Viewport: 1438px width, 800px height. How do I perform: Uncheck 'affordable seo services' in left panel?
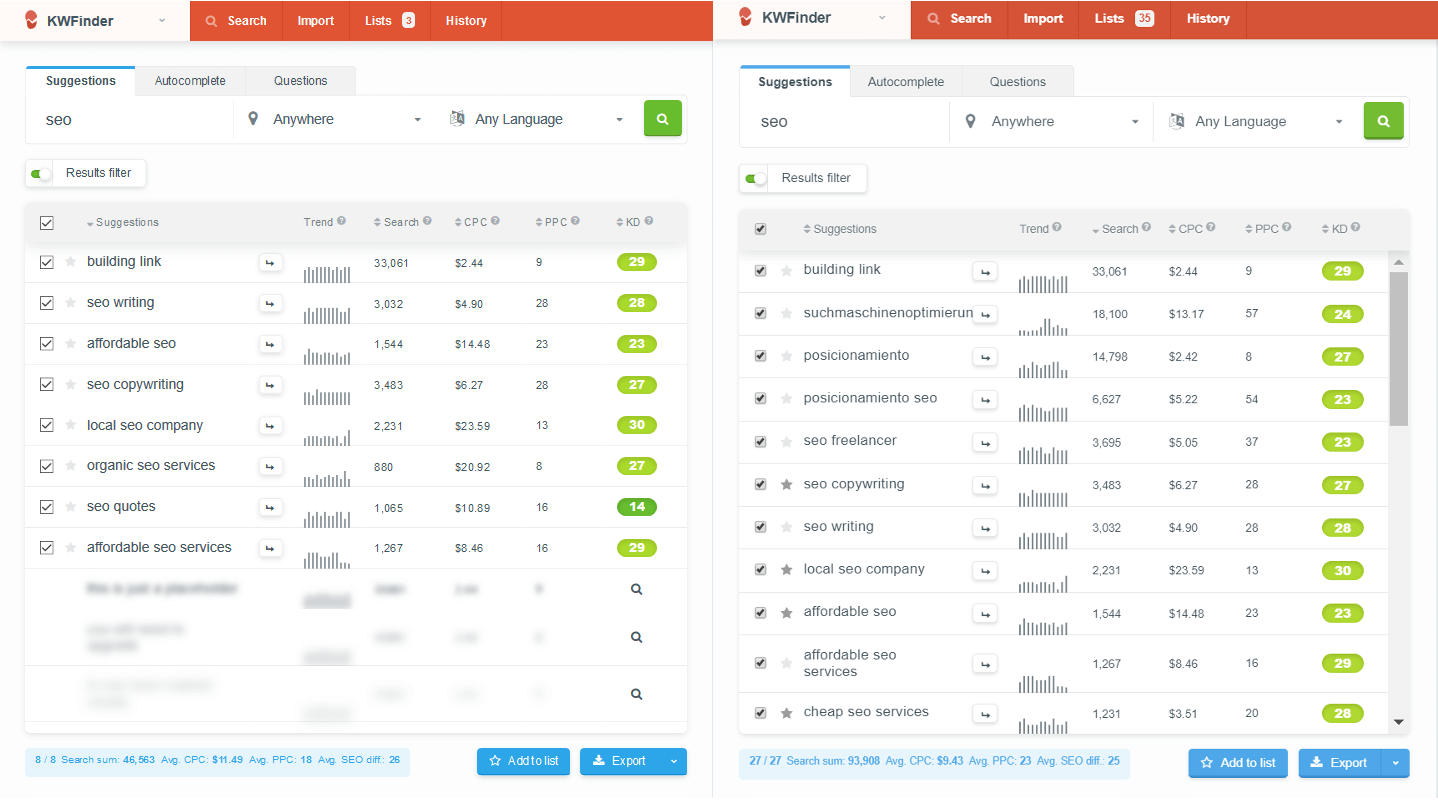pyautogui.click(x=47, y=548)
